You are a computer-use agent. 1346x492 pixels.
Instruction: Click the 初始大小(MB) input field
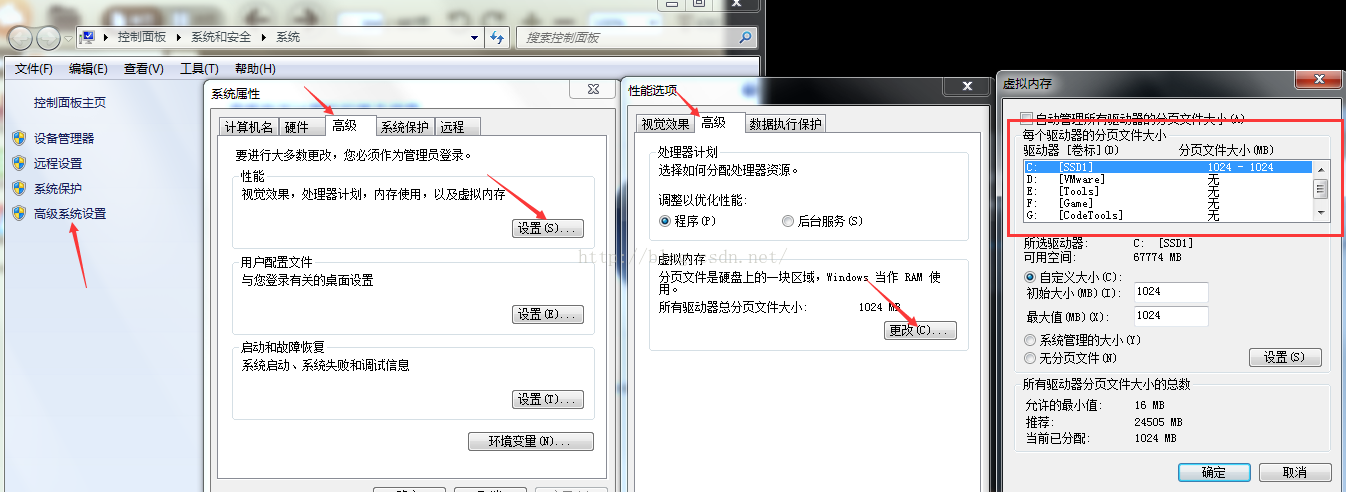pos(1171,293)
